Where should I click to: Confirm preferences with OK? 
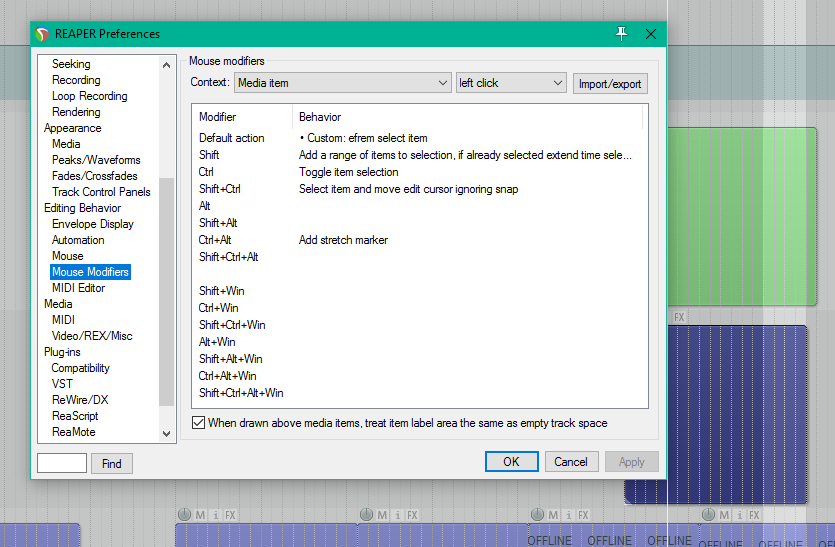[x=511, y=462]
